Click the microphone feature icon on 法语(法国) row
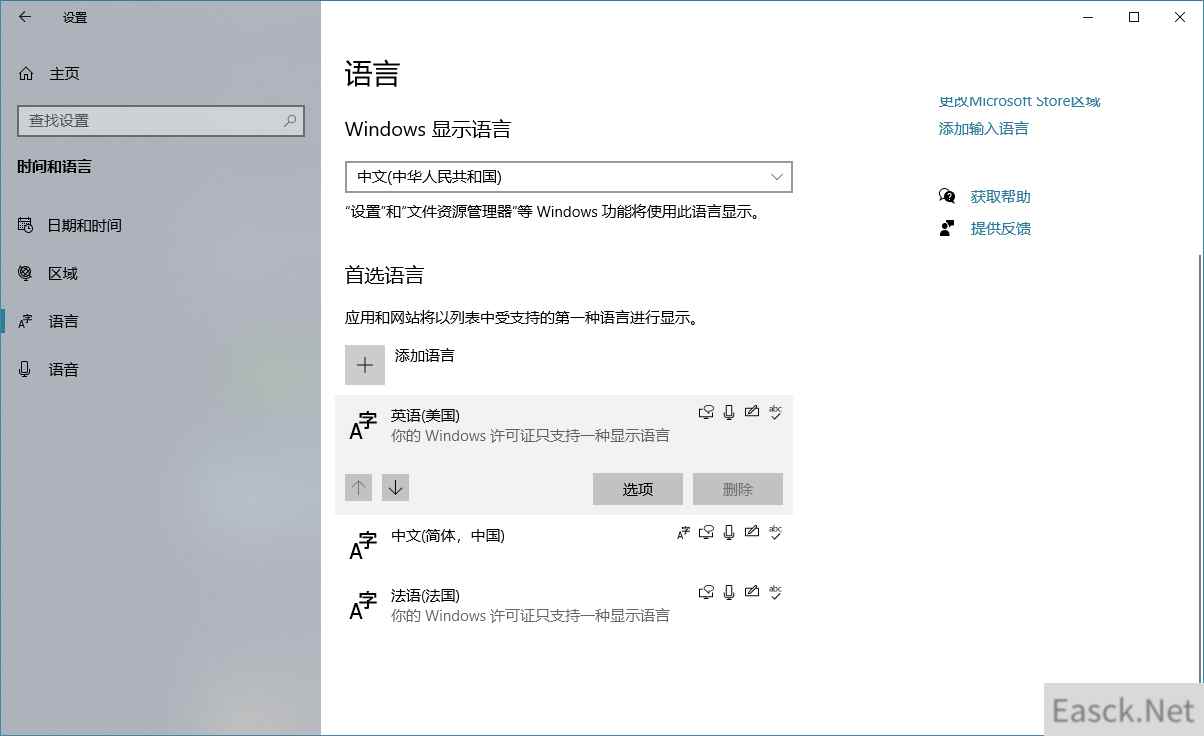This screenshot has height=736, width=1204. pyautogui.click(x=729, y=592)
